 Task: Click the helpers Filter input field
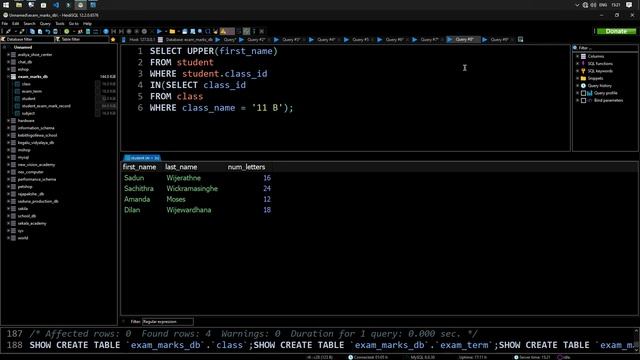pos(606,48)
